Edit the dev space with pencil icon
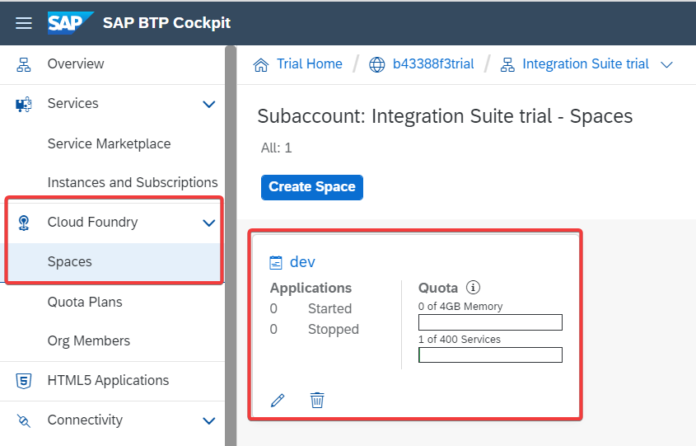Image resolution: width=696 pixels, height=446 pixels. click(278, 400)
